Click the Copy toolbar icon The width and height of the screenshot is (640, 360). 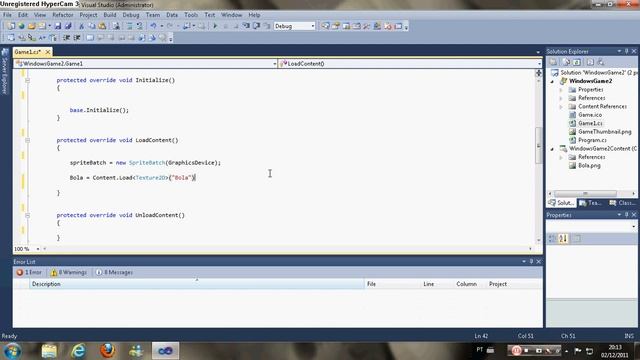pyautogui.click(x=92, y=26)
